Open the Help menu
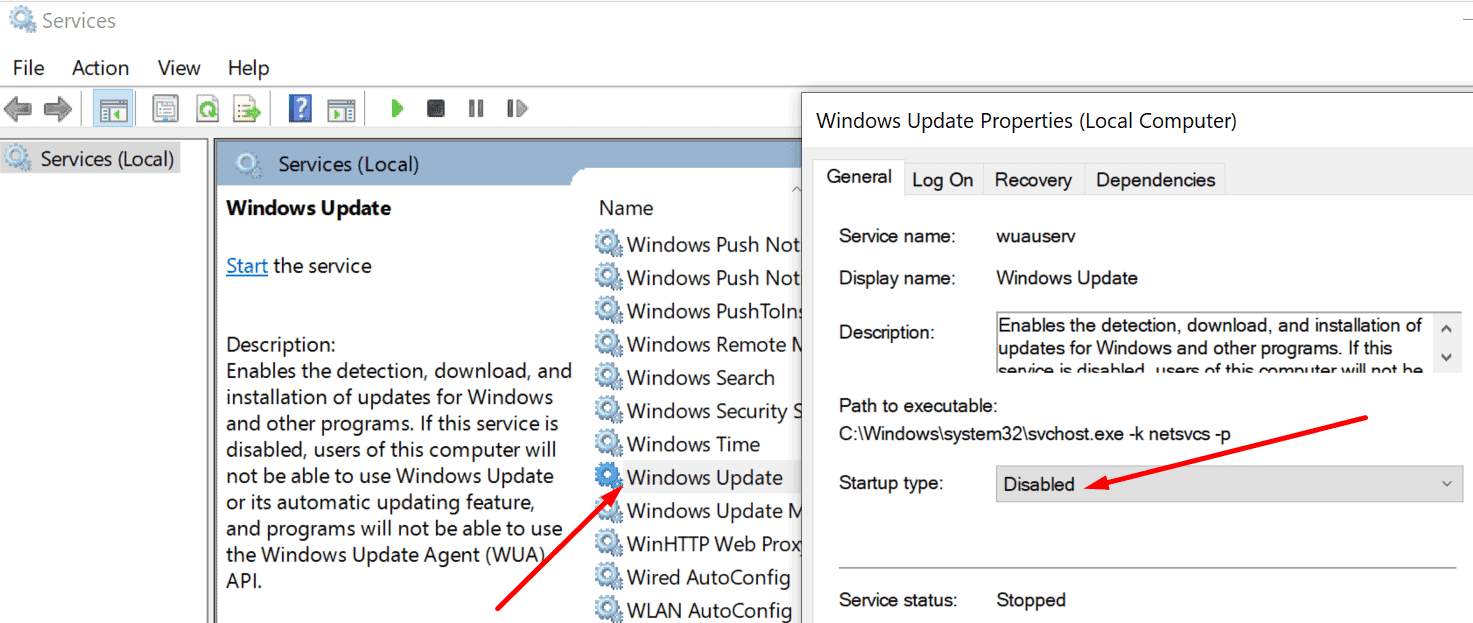 (248, 68)
